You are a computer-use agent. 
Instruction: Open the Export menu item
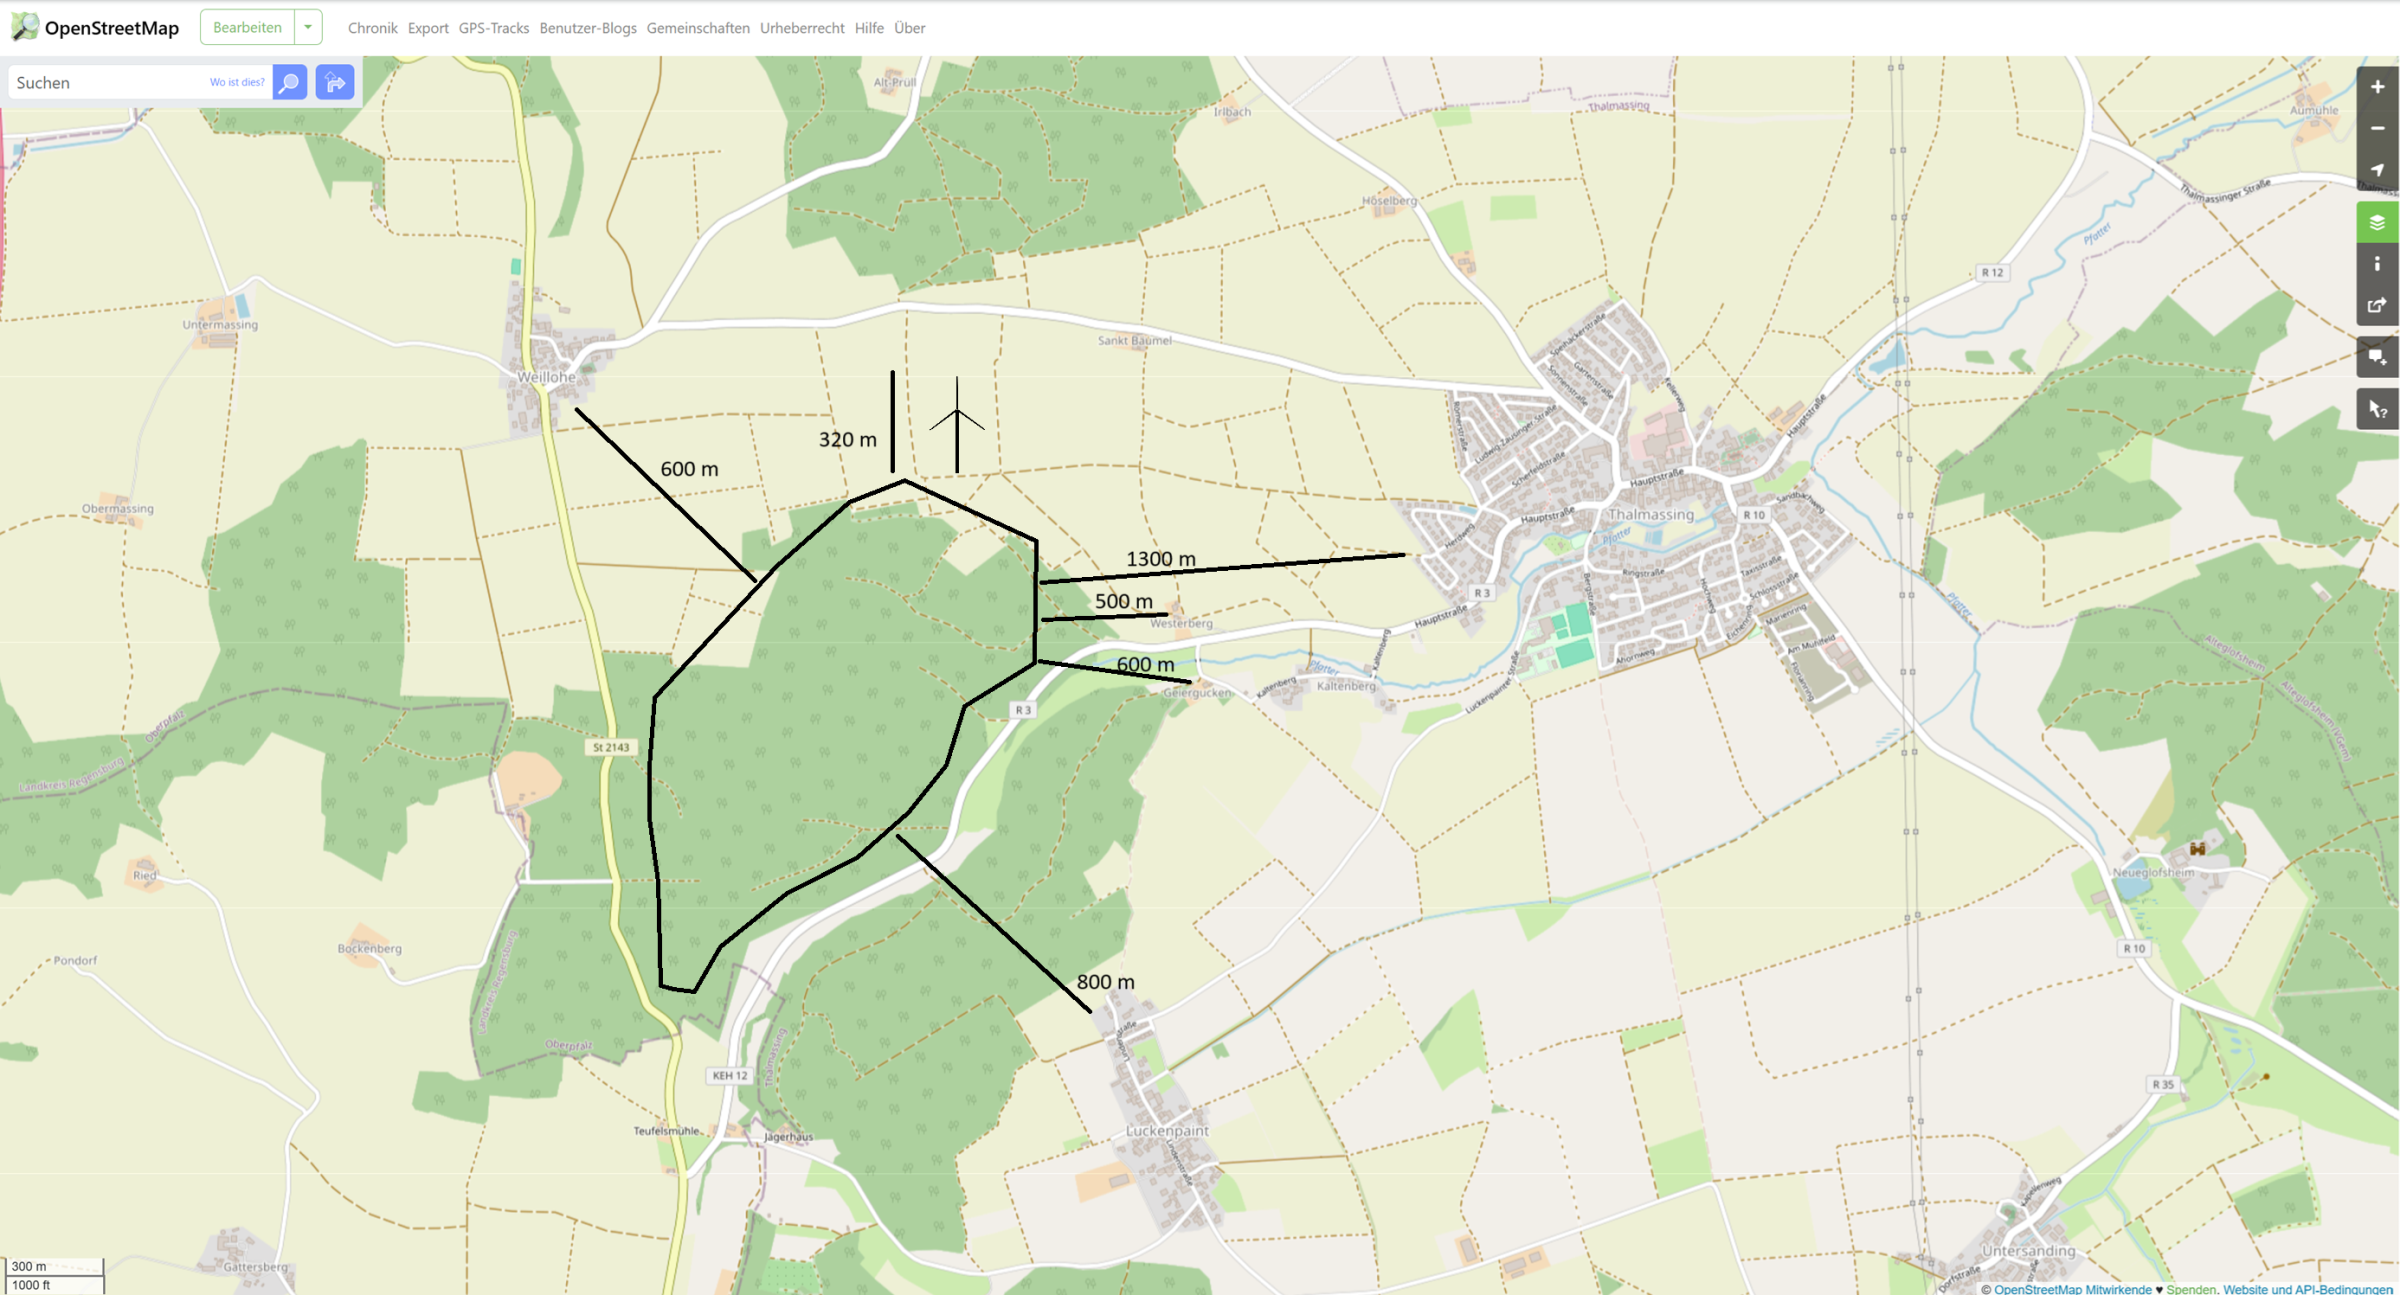427,28
